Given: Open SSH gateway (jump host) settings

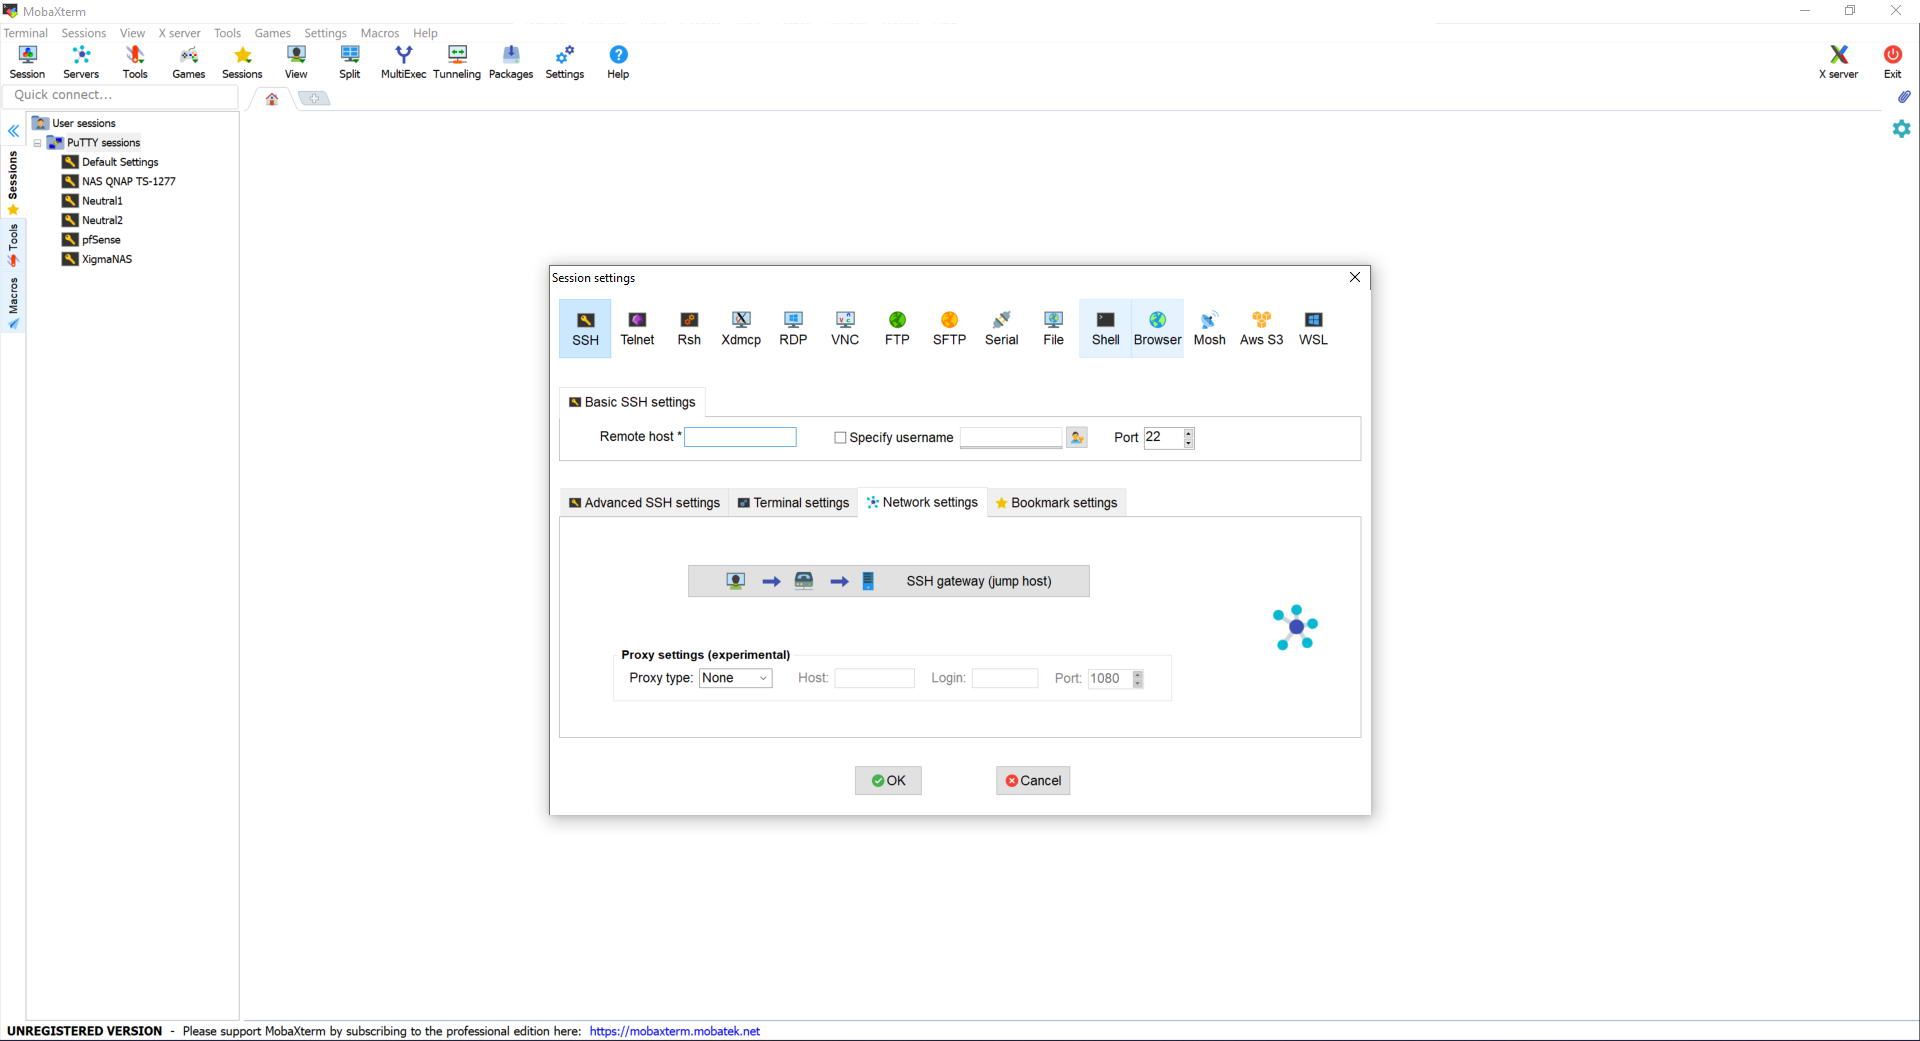Looking at the screenshot, I should [x=888, y=581].
